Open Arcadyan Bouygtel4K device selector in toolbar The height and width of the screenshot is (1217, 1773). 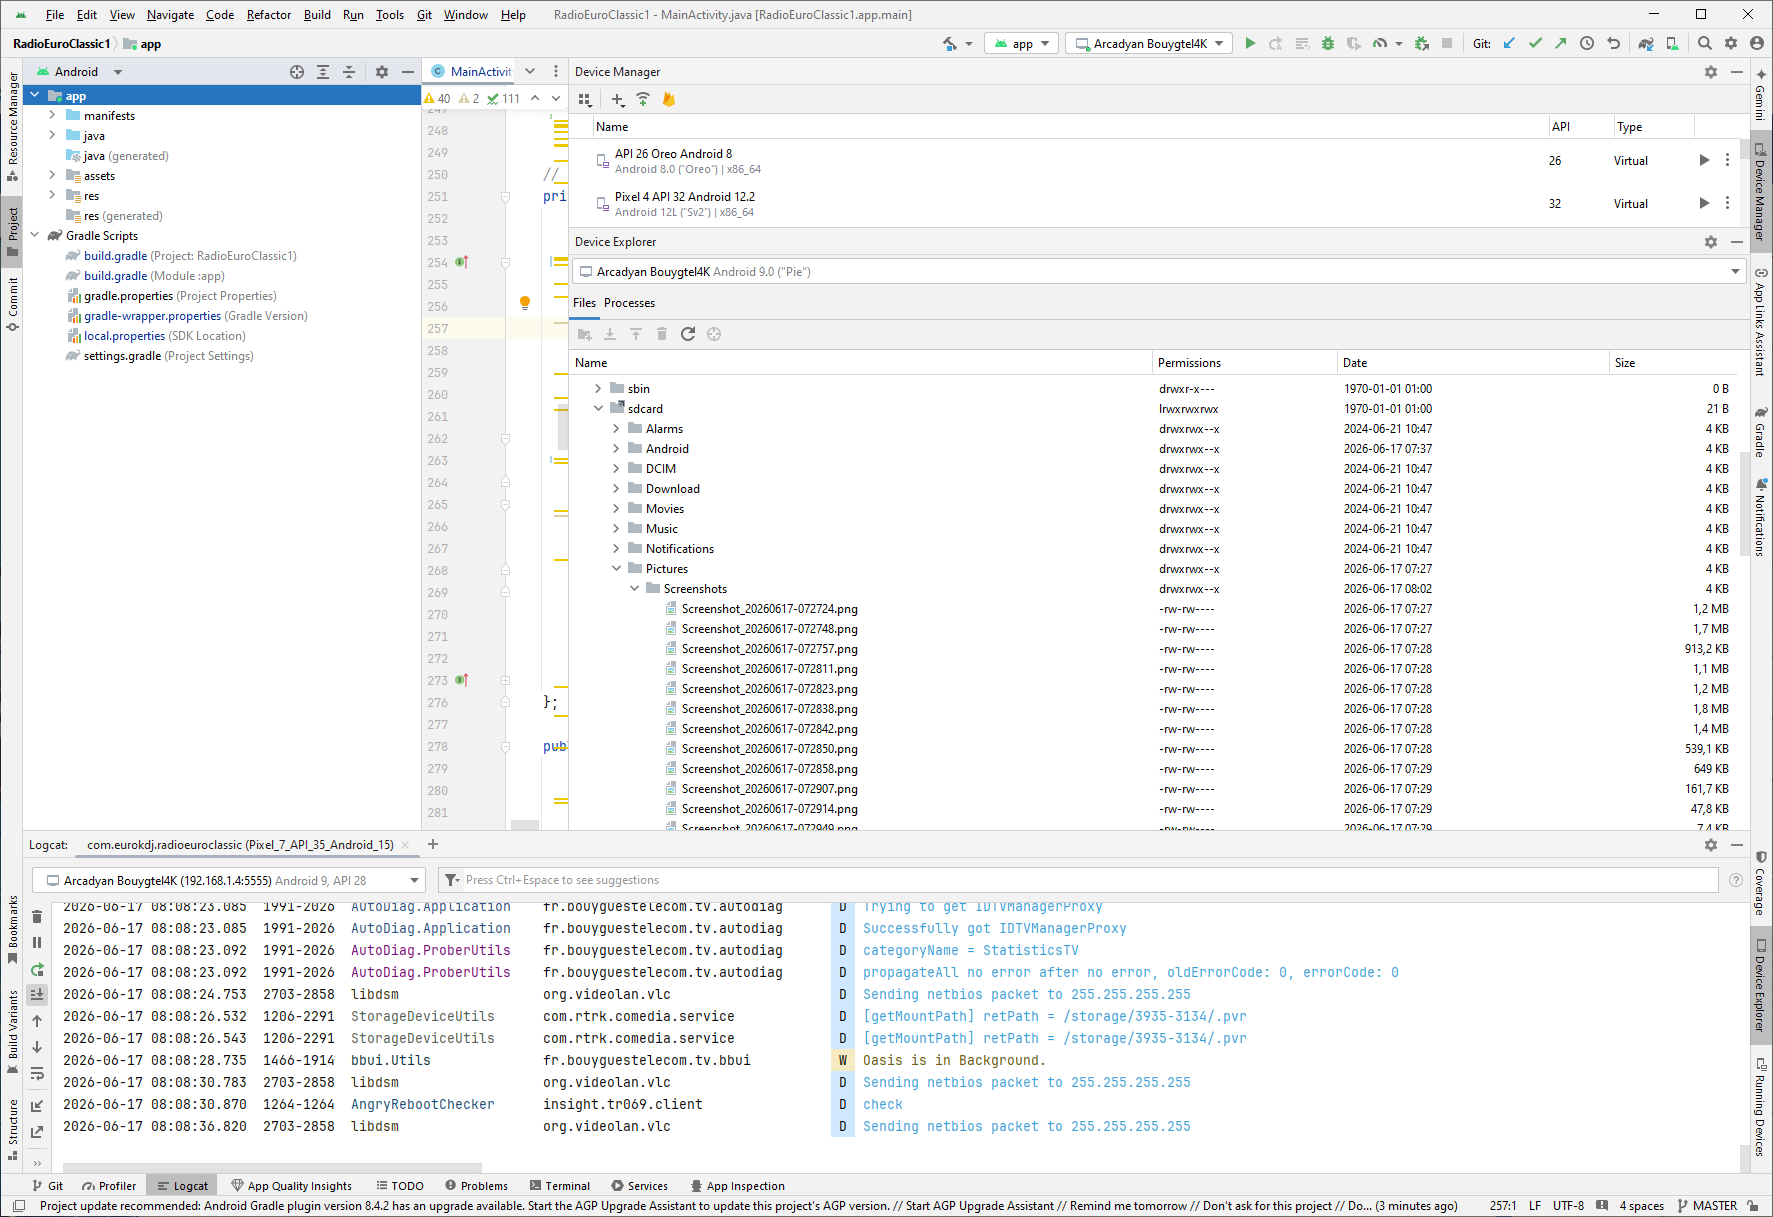tap(1148, 44)
